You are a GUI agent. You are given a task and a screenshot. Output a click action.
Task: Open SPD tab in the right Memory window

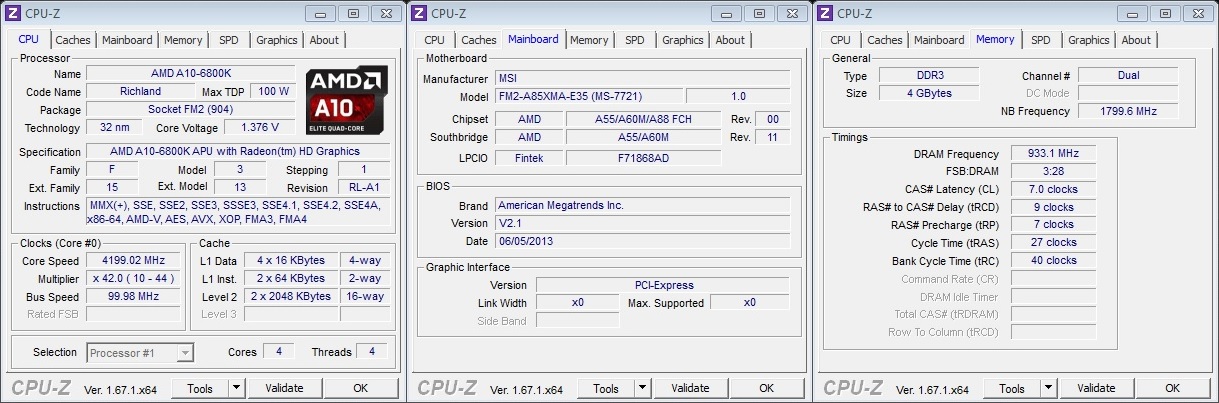pos(1041,40)
